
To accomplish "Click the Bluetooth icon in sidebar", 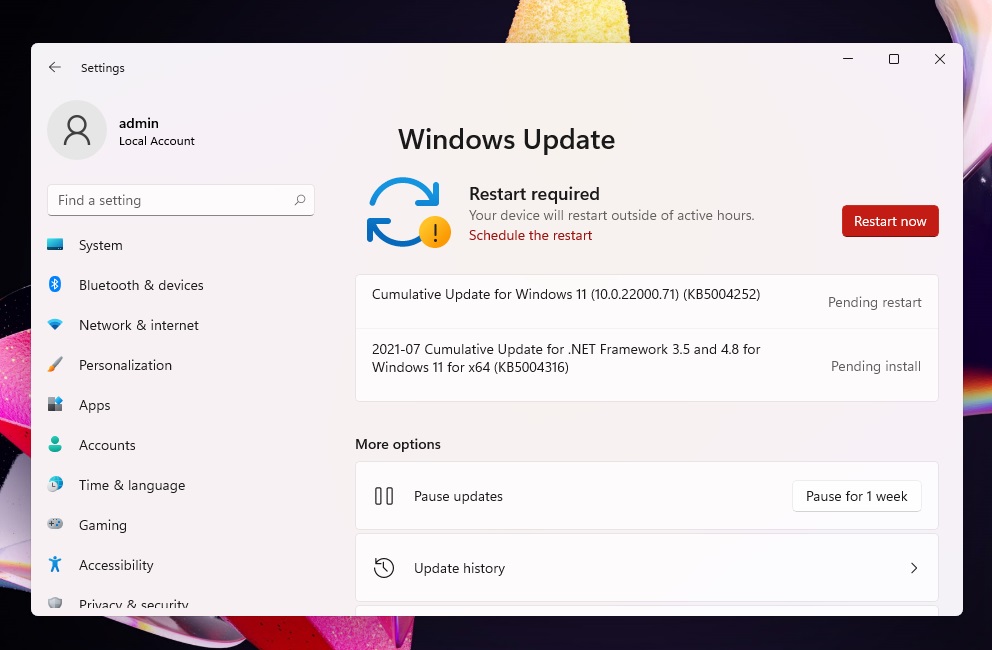I will click(55, 285).
